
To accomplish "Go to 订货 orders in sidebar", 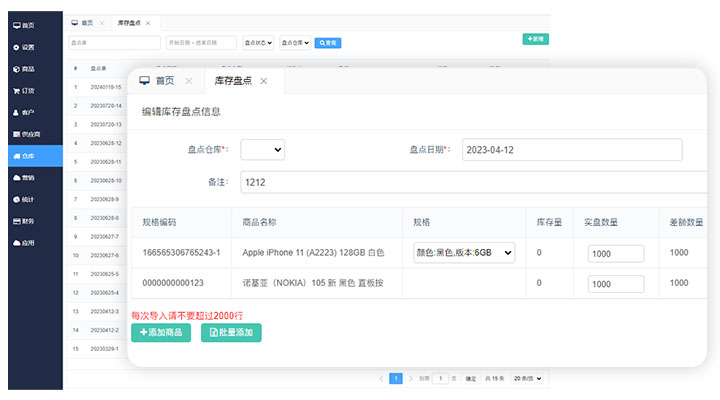I will [x=28, y=91].
